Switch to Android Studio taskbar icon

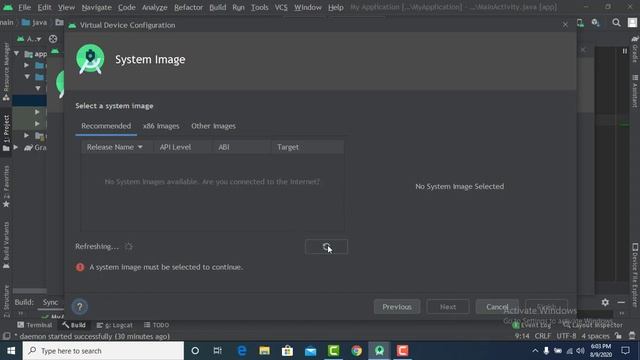pos(379,351)
